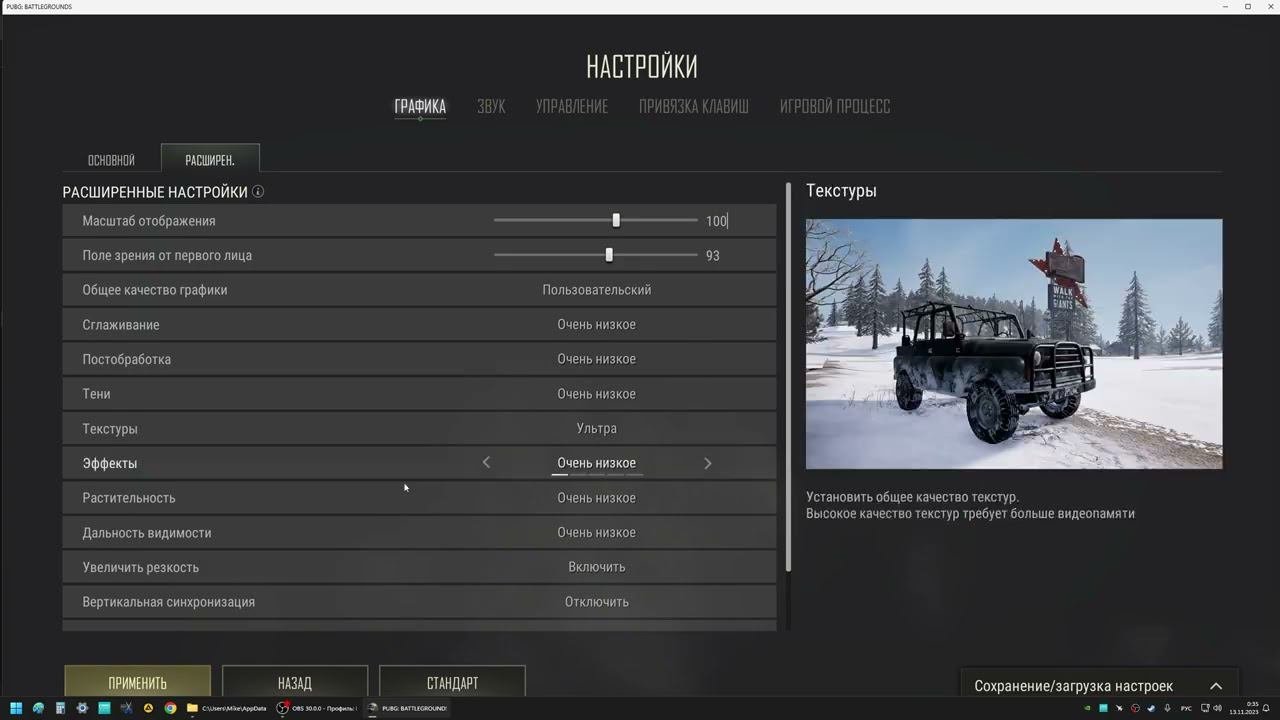Viewport: 1280px width, 720px height.
Task: Expand the Сохранение/загрузка настроек panel
Action: 1216,686
